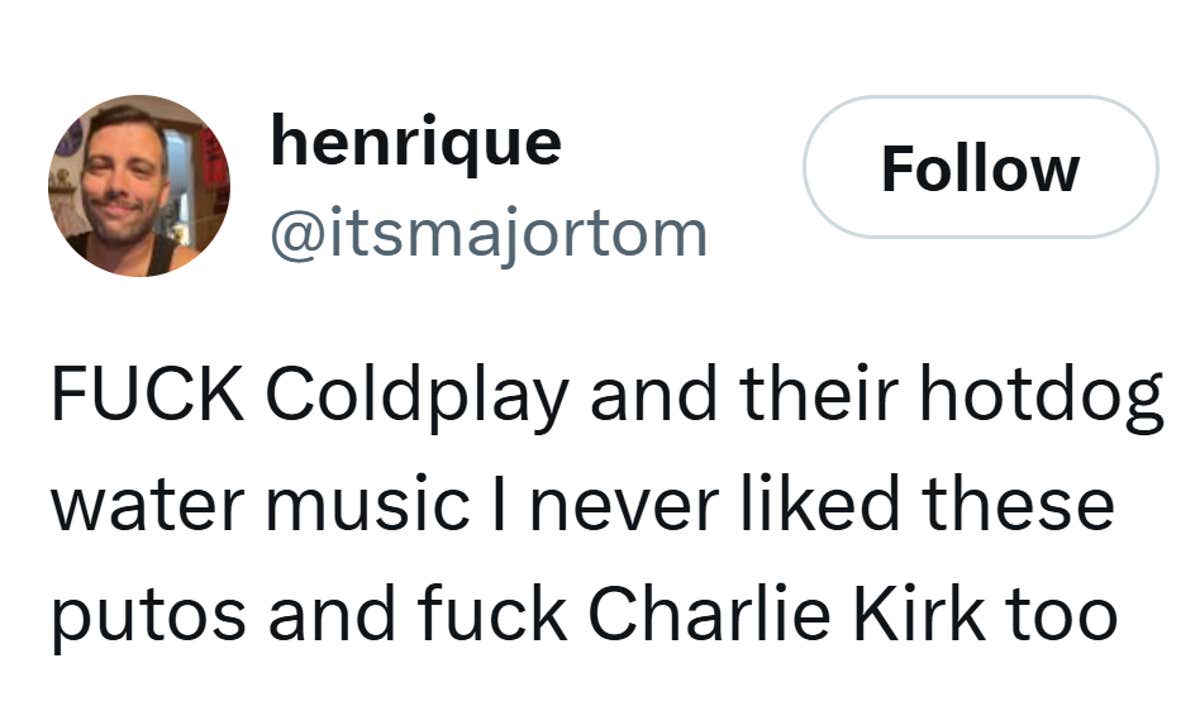Open henrique's profile via display name
This screenshot has width=1200, height=706.
pos(417,142)
